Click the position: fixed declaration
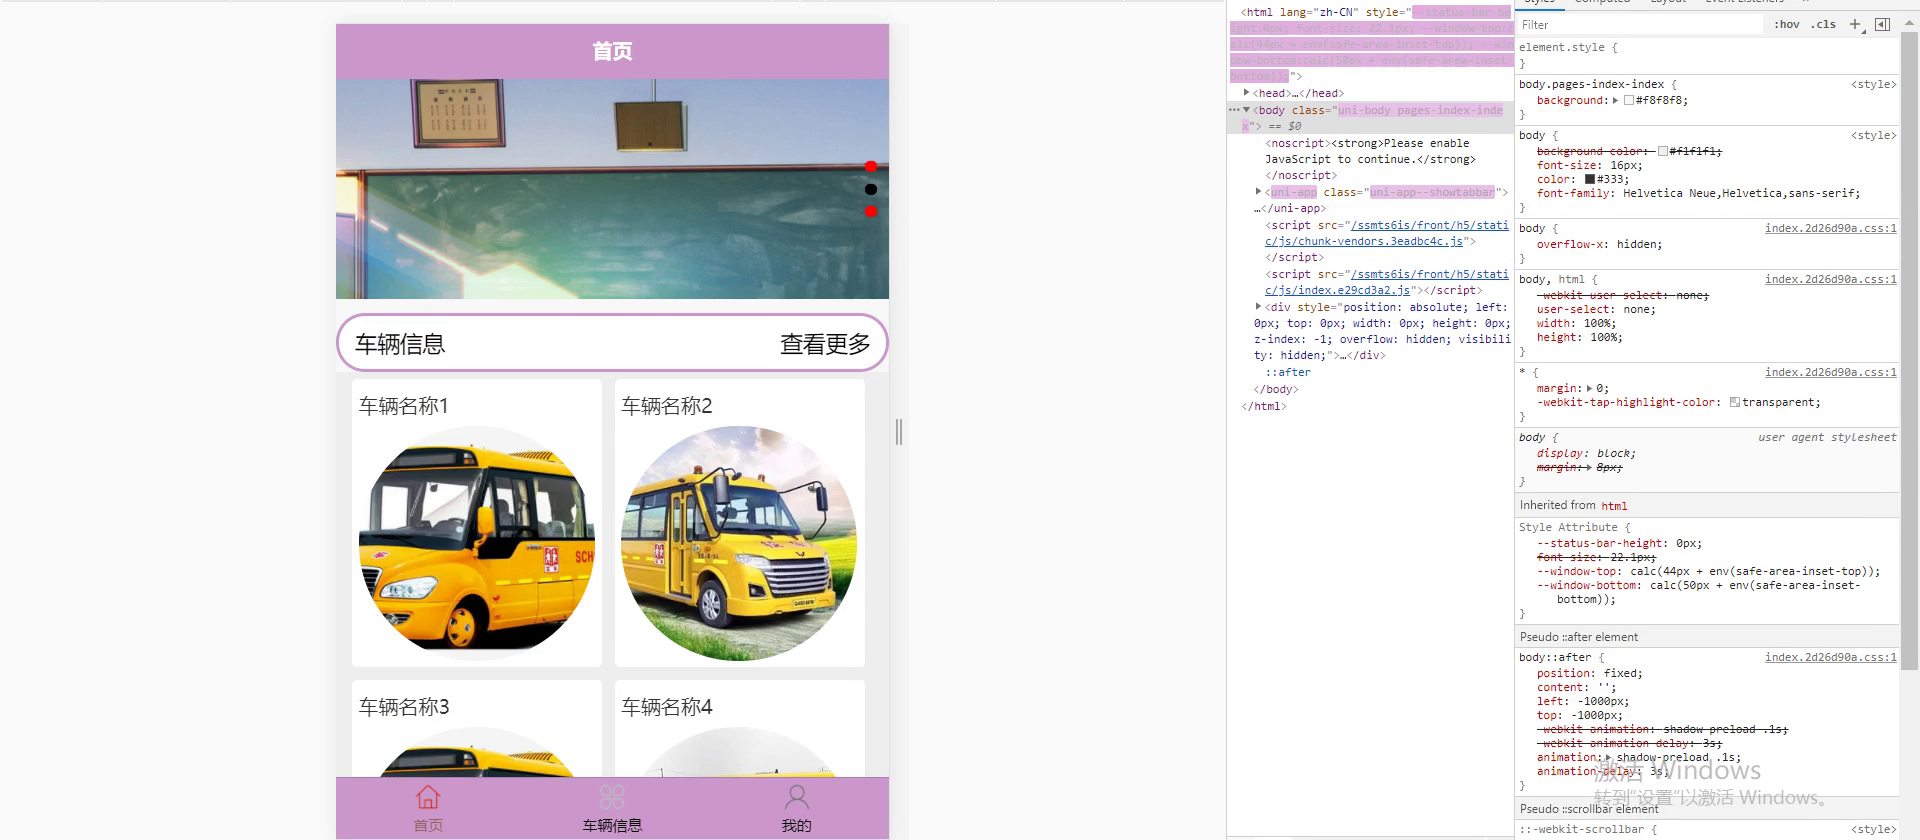The width and height of the screenshot is (1920, 840). pyautogui.click(x=1589, y=673)
